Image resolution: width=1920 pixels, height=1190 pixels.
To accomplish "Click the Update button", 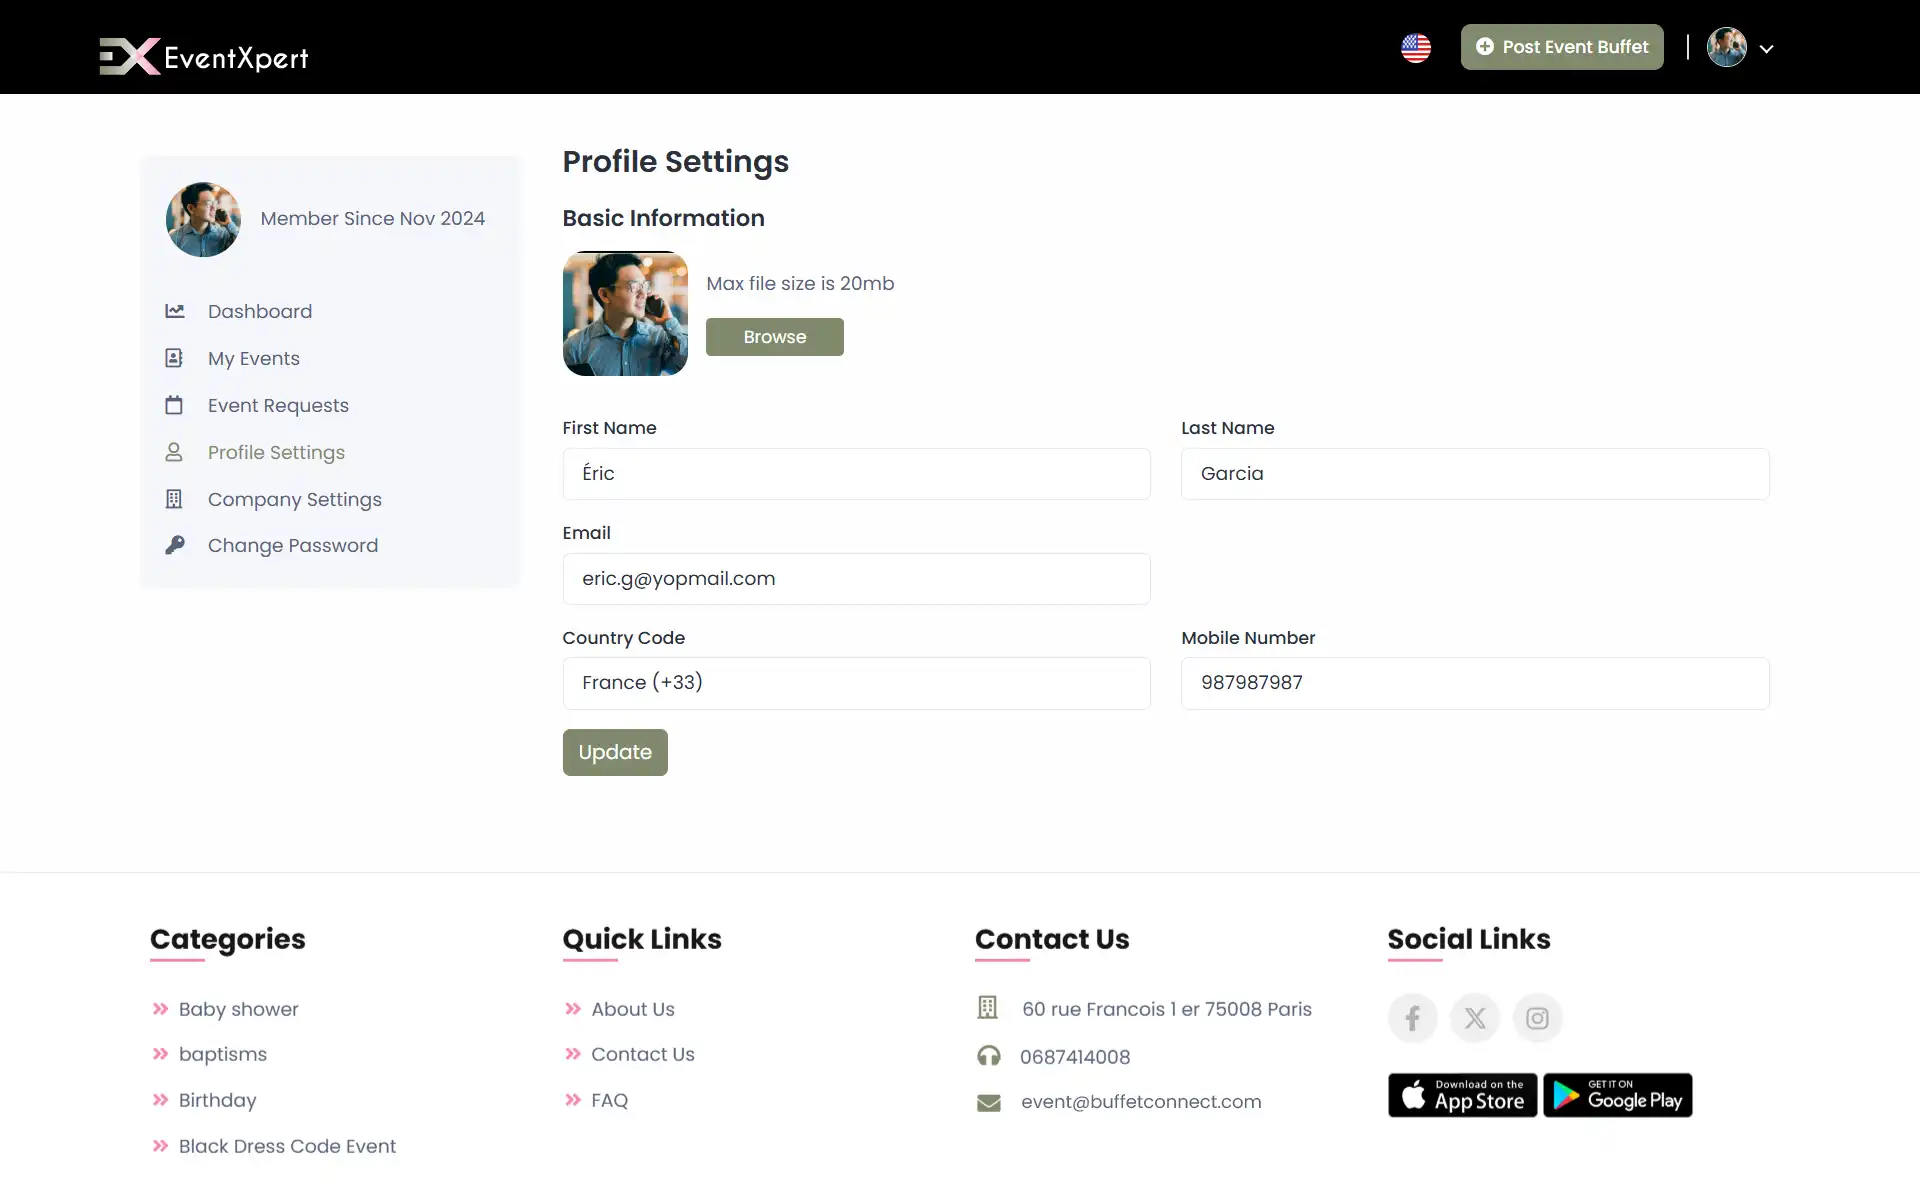I will 614,752.
